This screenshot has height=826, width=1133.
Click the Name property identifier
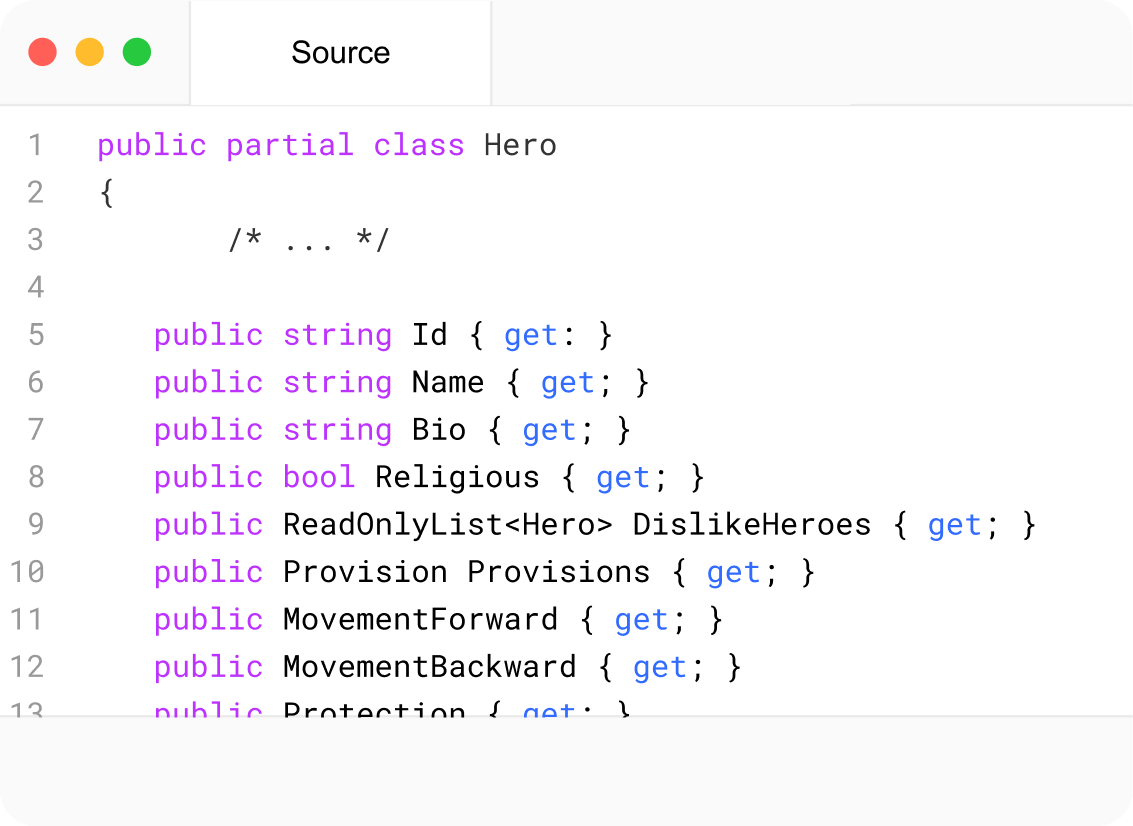coord(448,382)
